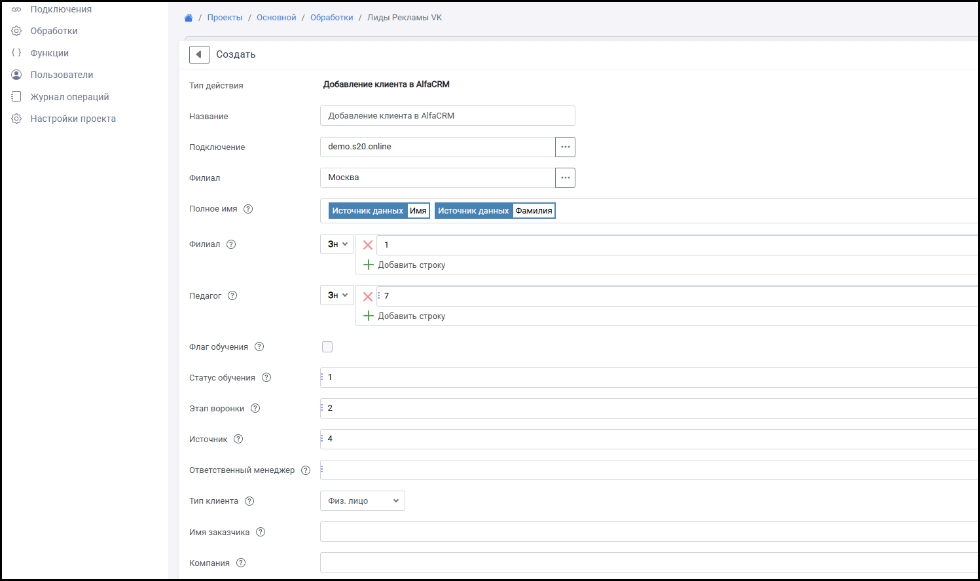Click the Статус обучения input field

[x=649, y=377]
